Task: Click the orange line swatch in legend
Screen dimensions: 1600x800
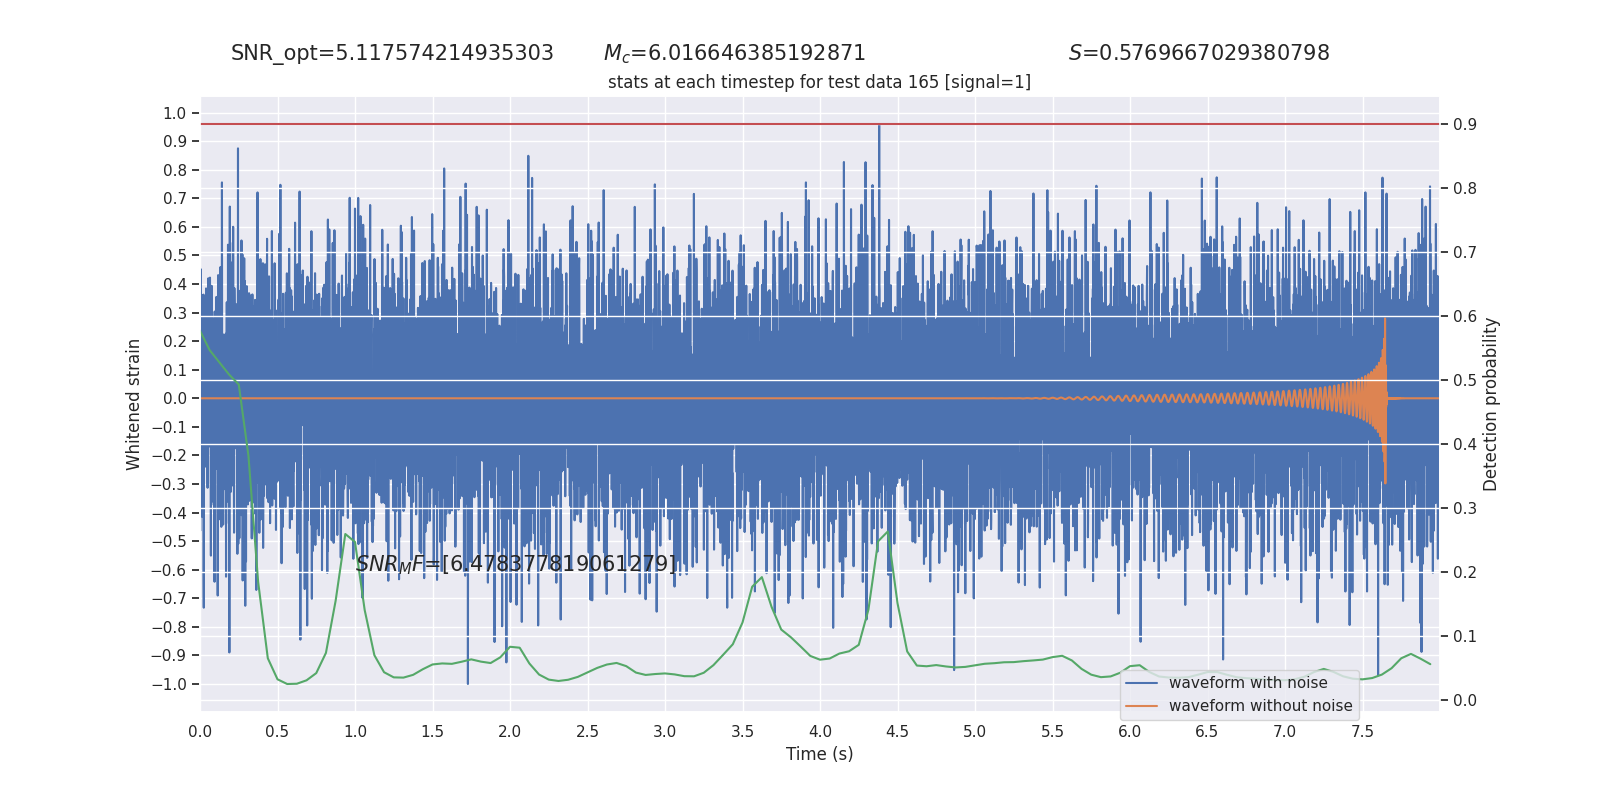Action: [1142, 706]
